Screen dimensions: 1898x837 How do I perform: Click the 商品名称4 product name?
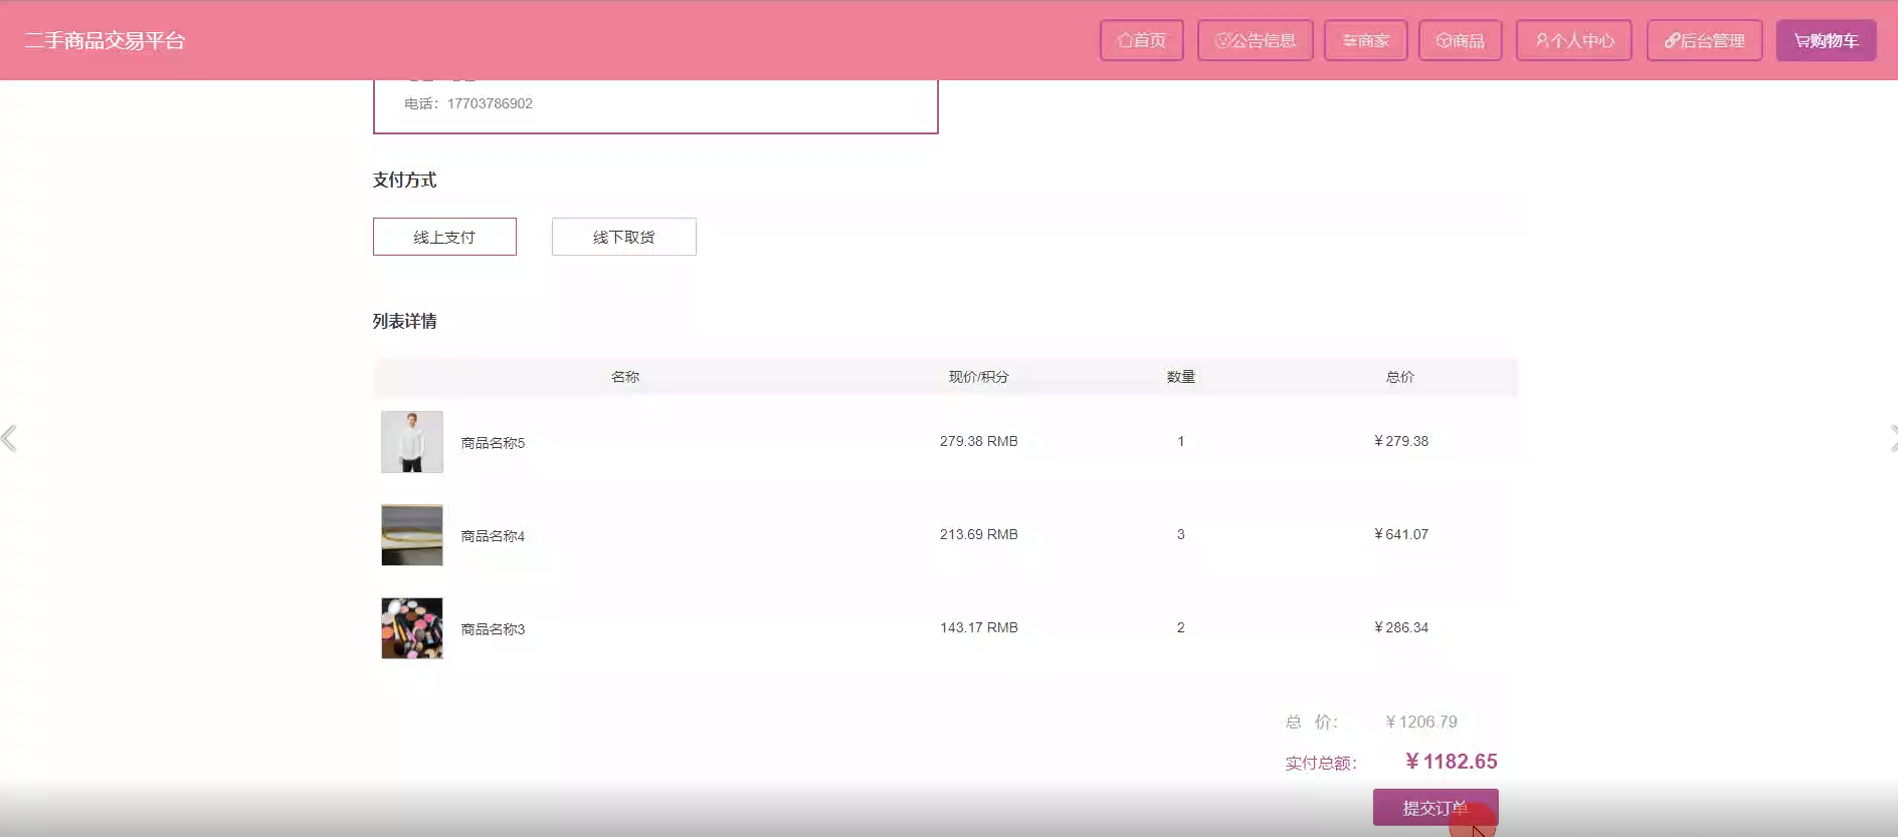(x=492, y=536)
